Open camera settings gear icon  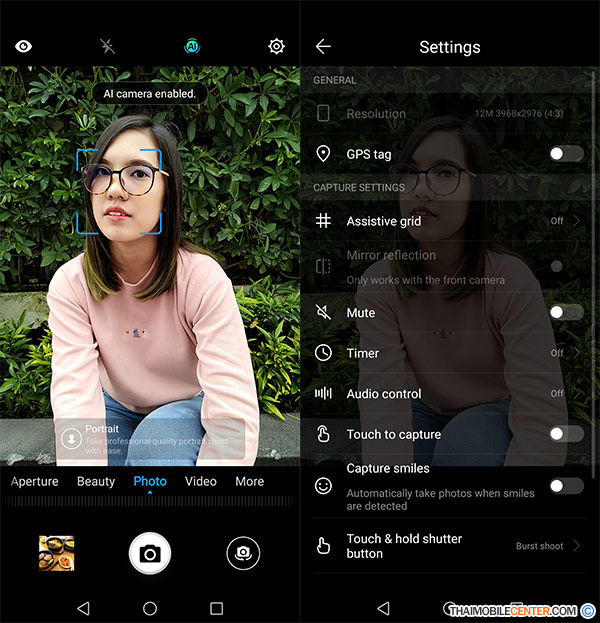276,46
